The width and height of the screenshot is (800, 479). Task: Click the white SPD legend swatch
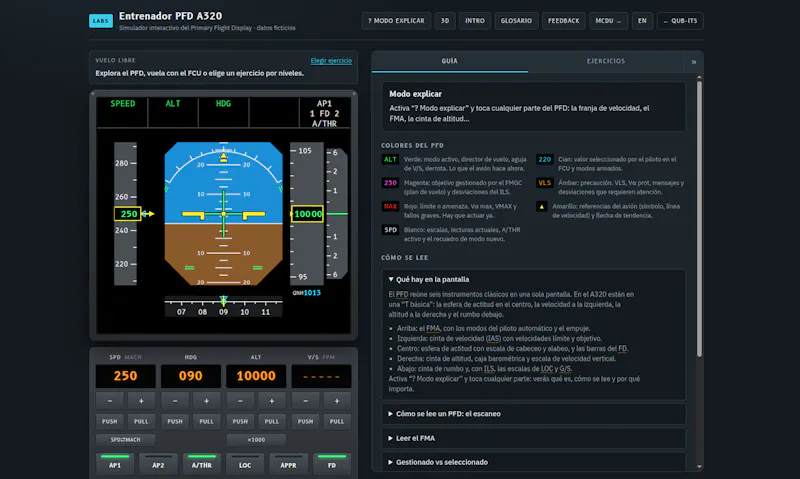(x=390, y=230)
